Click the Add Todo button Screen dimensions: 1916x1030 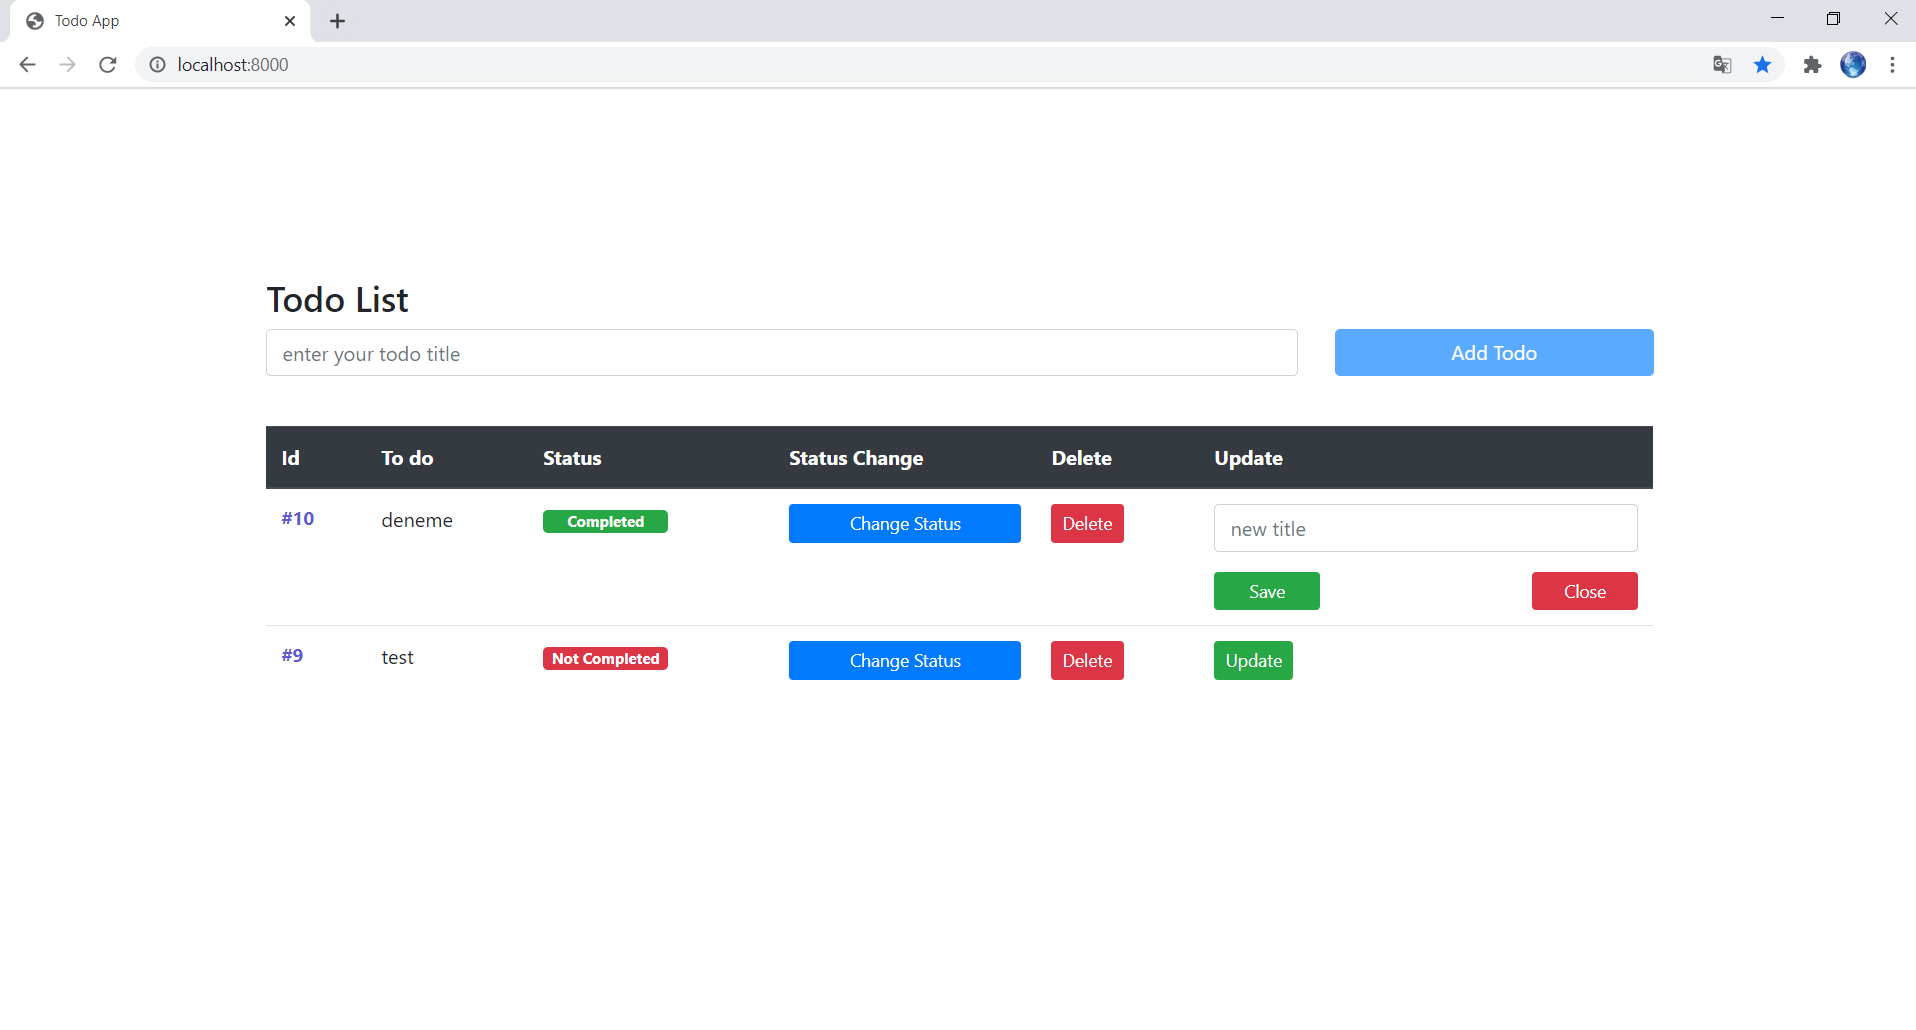click(1494, 353)
